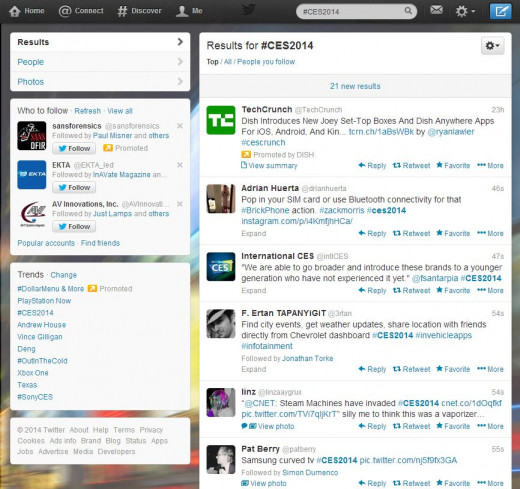Click Popular accounts link

click(46, 243)
